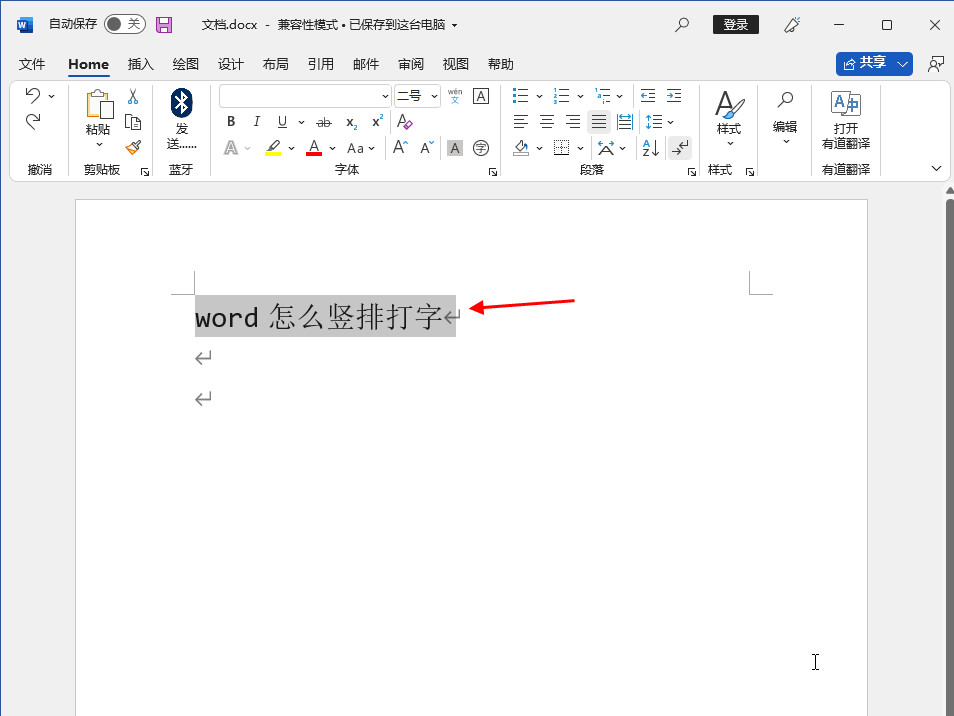Viewport: 954px width, 716px height.
Task: Apply distributed alignment
Action: point(625,122)
